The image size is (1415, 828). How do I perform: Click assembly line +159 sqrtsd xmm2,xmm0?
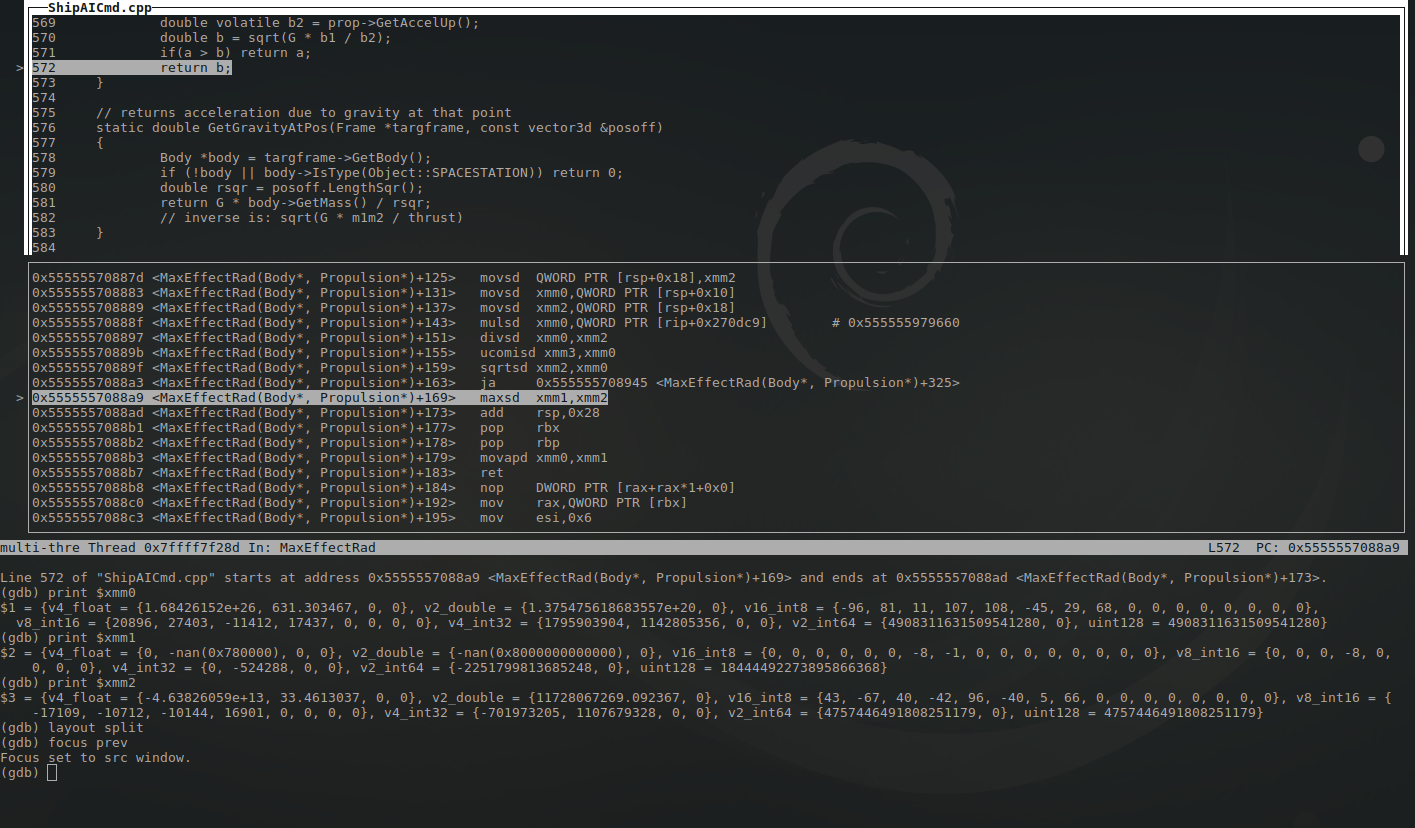click(320, 367)
